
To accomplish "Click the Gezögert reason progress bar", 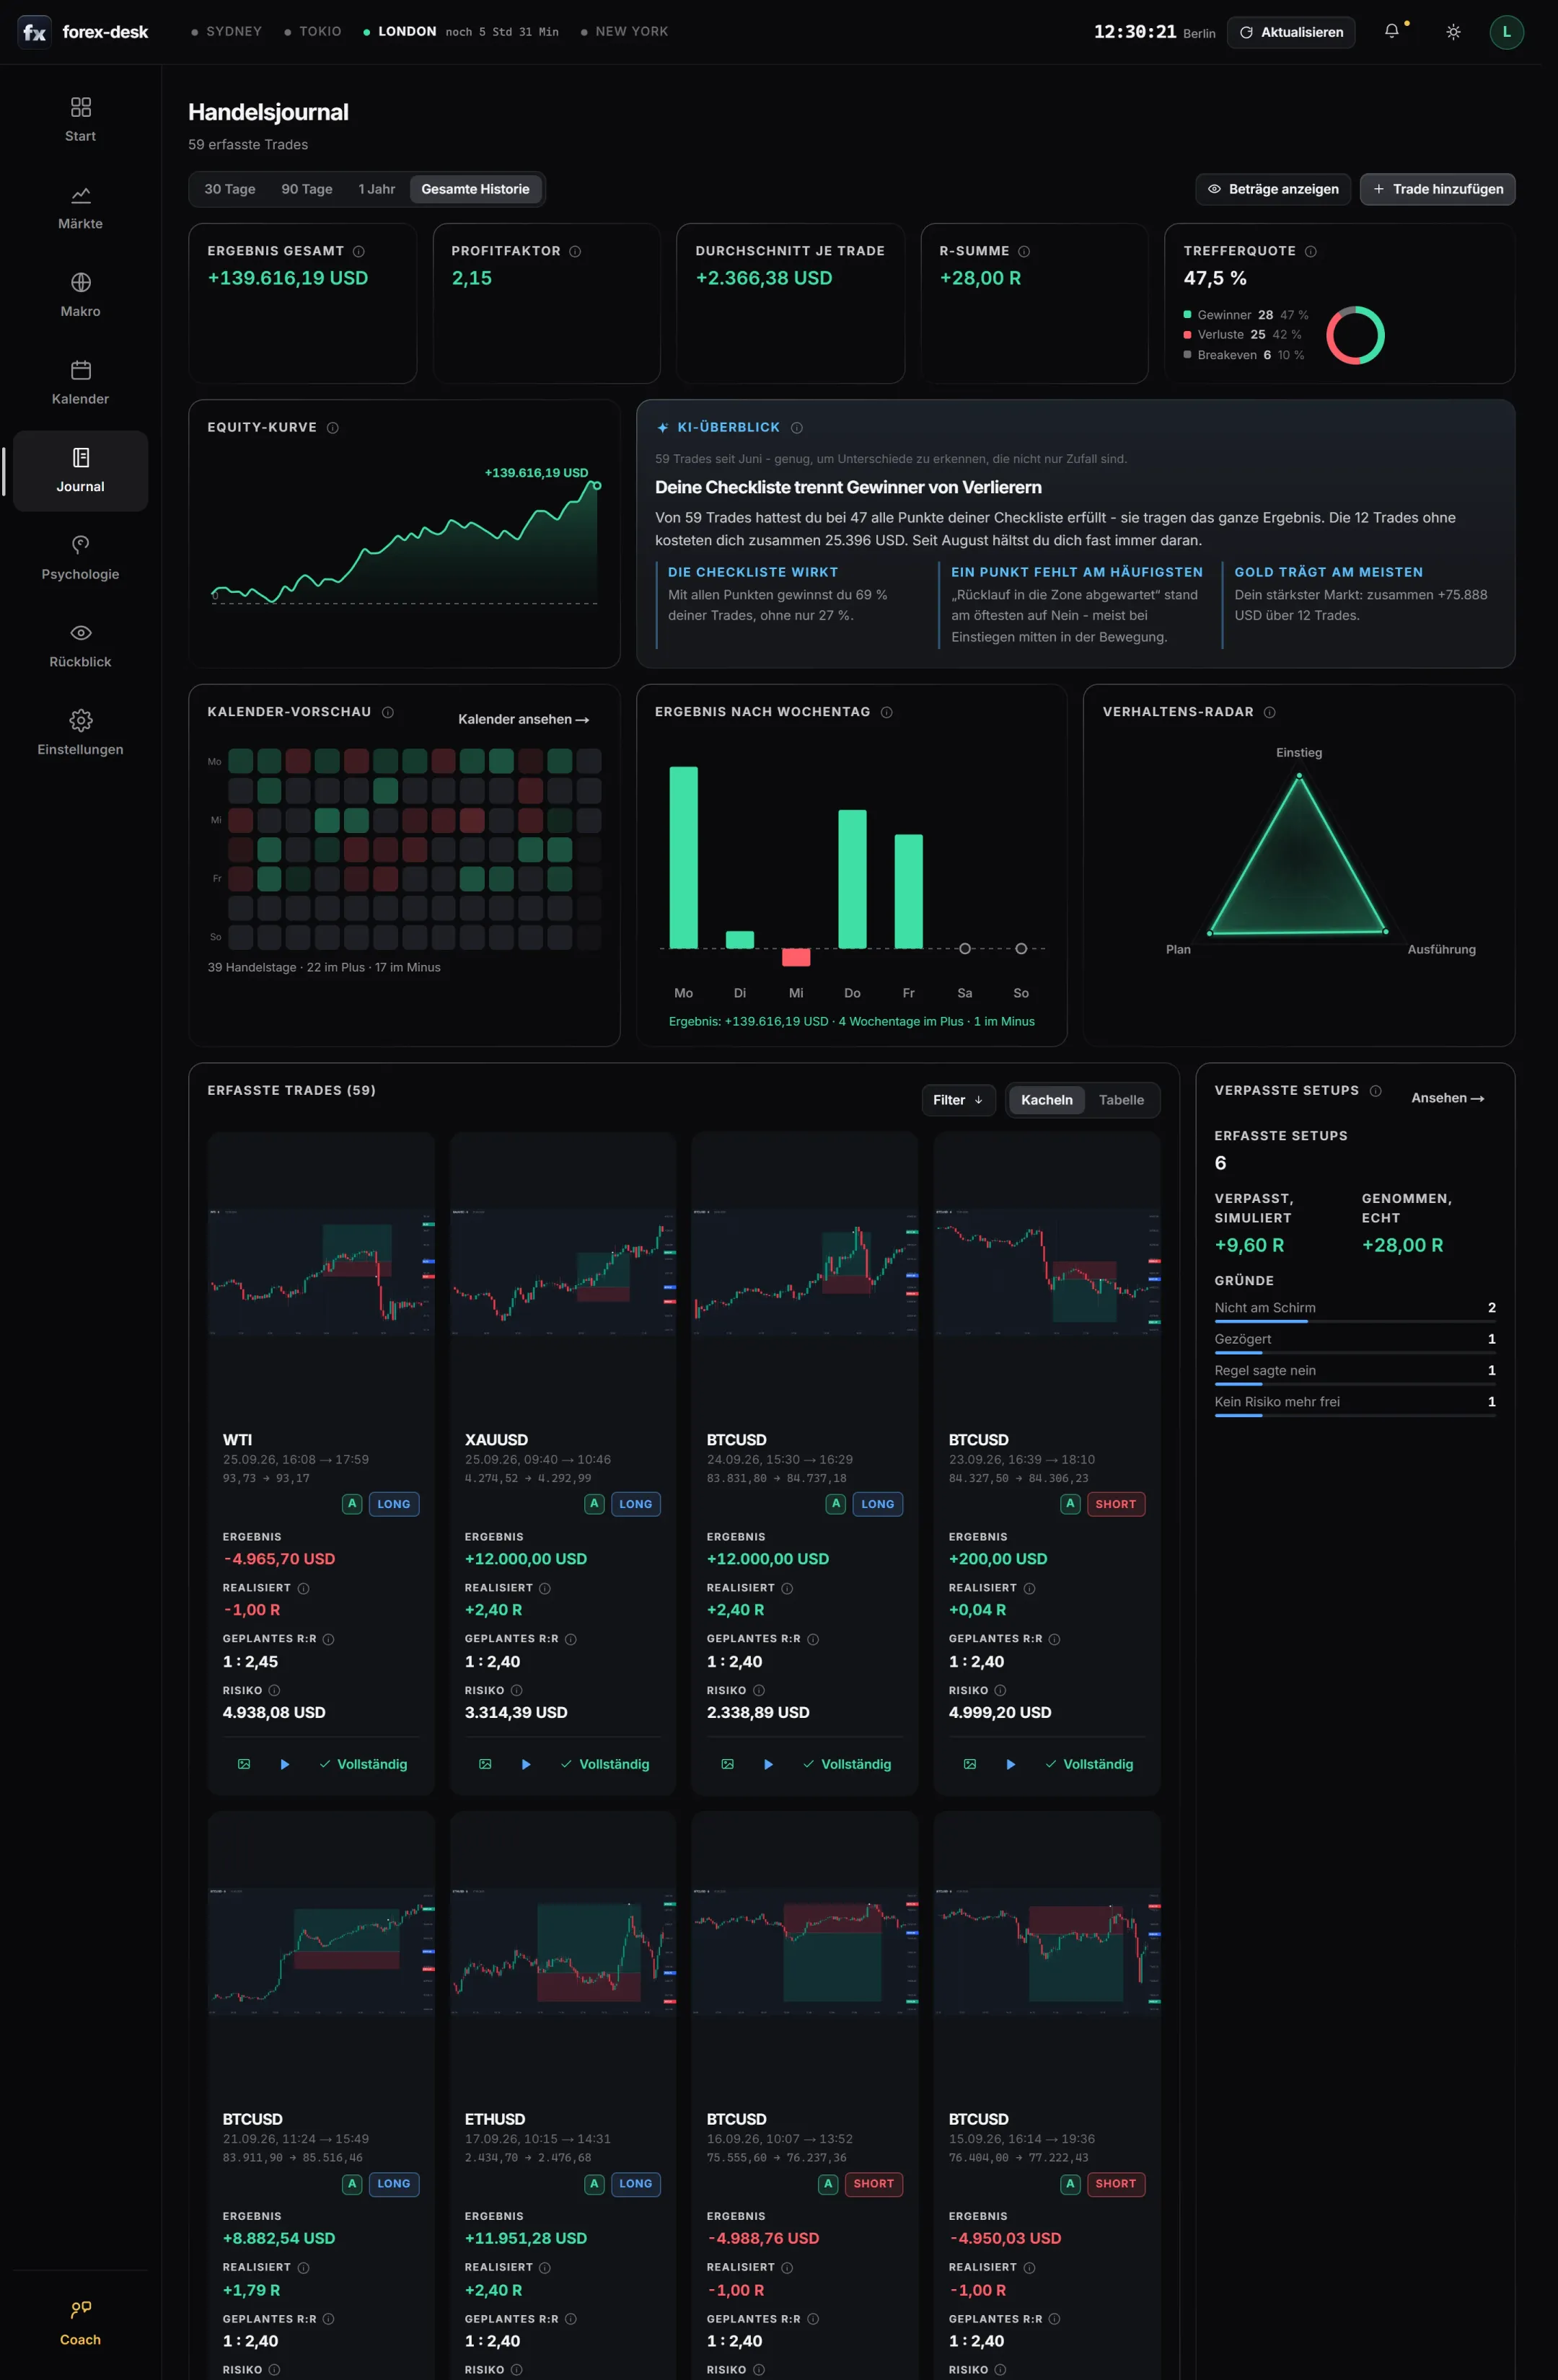I will (1355, 1353).
